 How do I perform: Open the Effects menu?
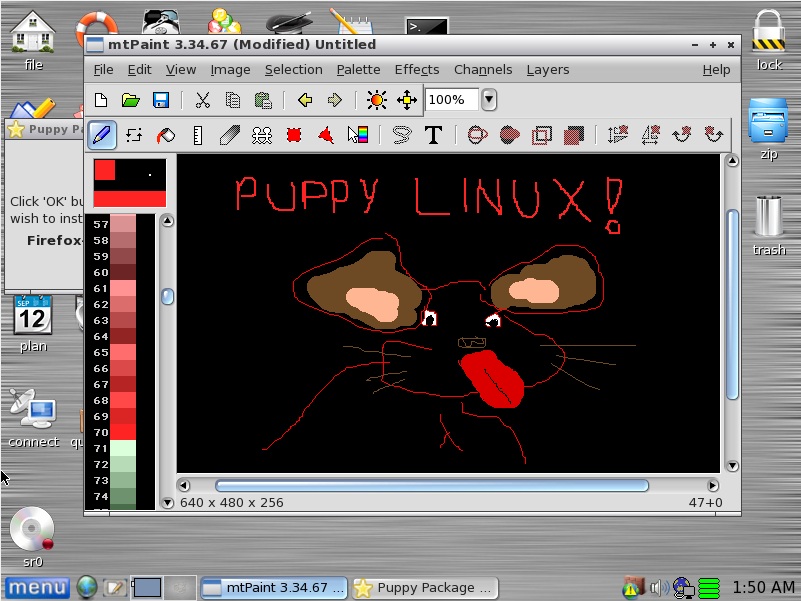[x=417, y=70]
